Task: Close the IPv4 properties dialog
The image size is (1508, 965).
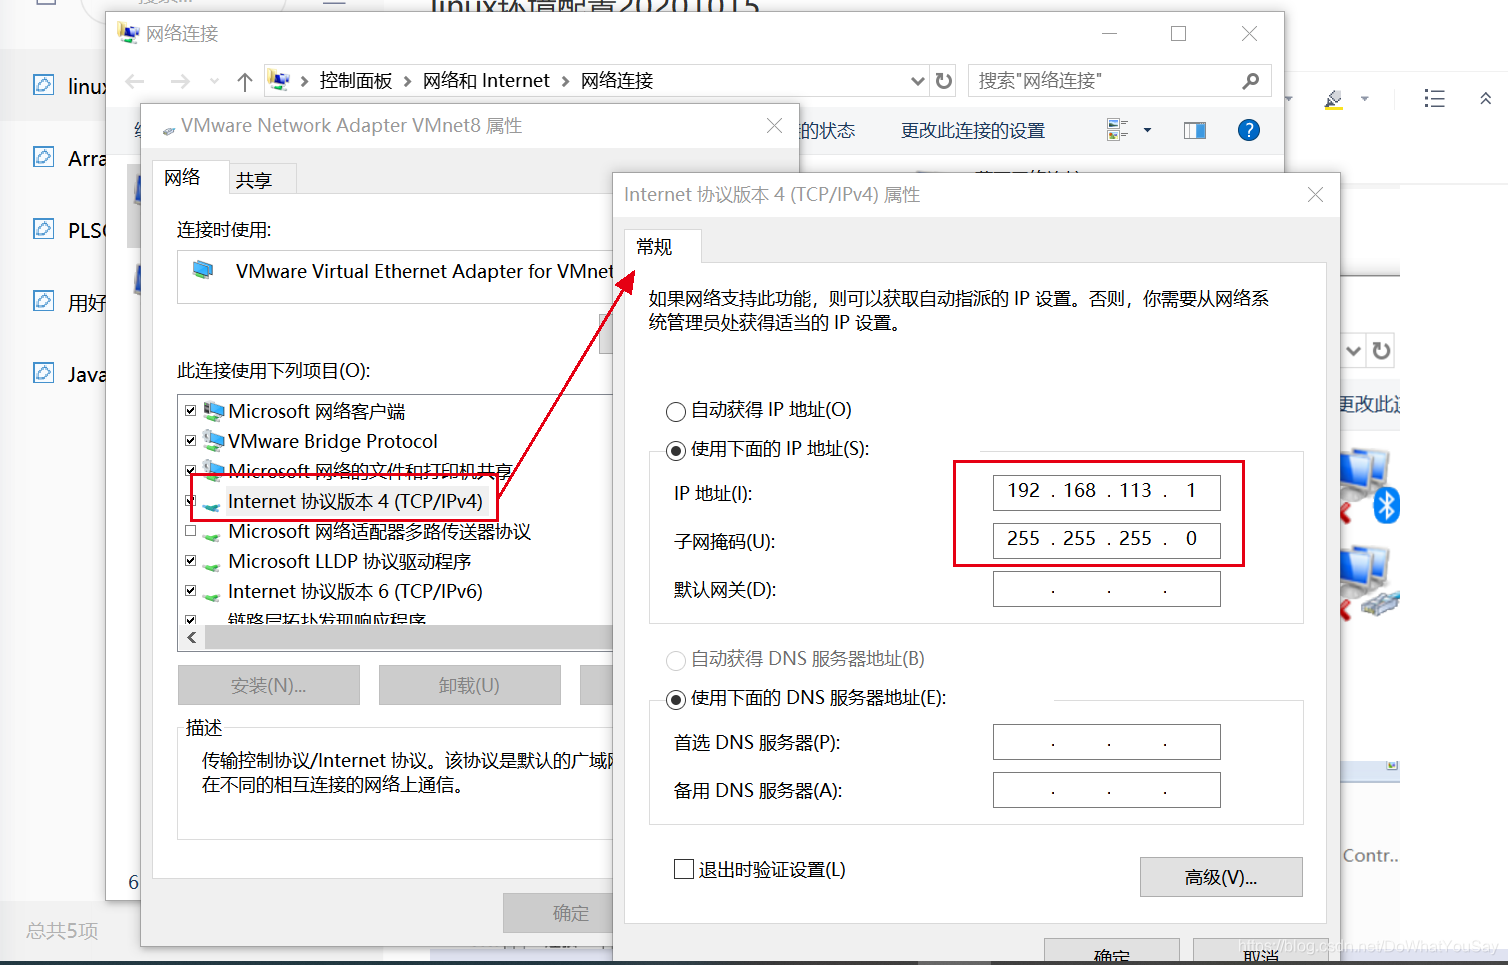Action: [x=1315, y=195]
